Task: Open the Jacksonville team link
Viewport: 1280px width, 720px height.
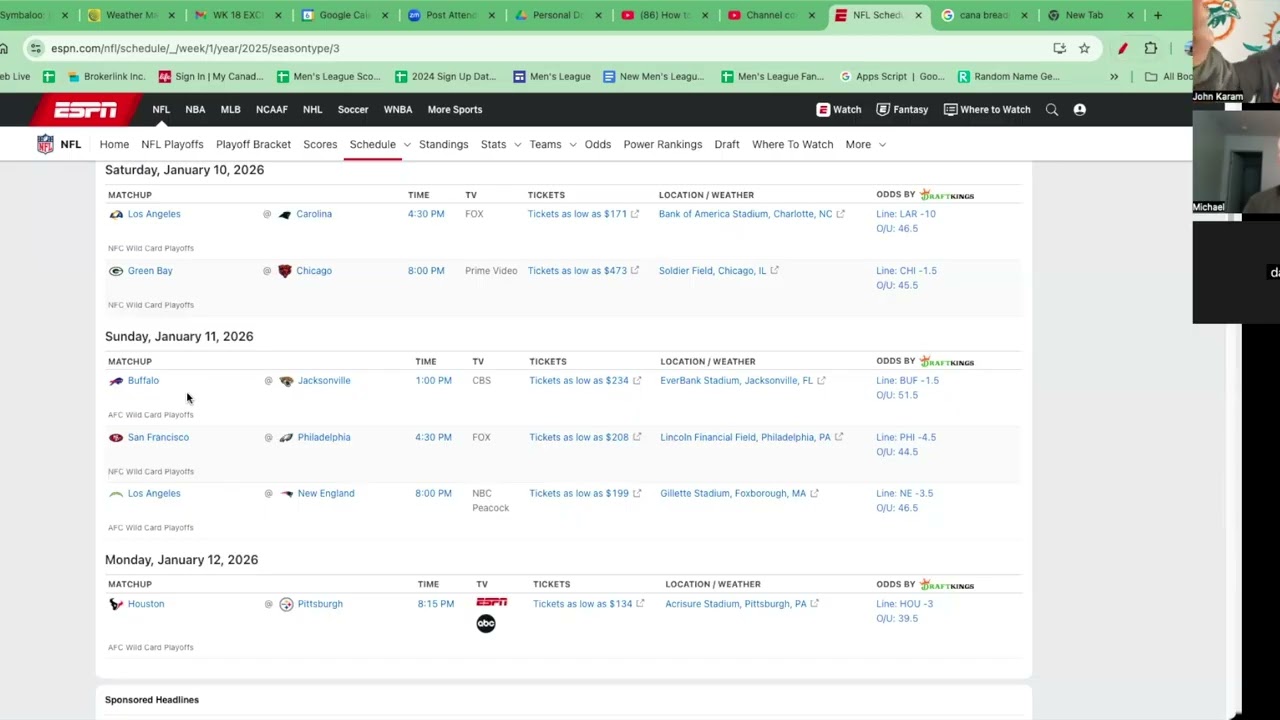Action: click(x=324, y=381)
